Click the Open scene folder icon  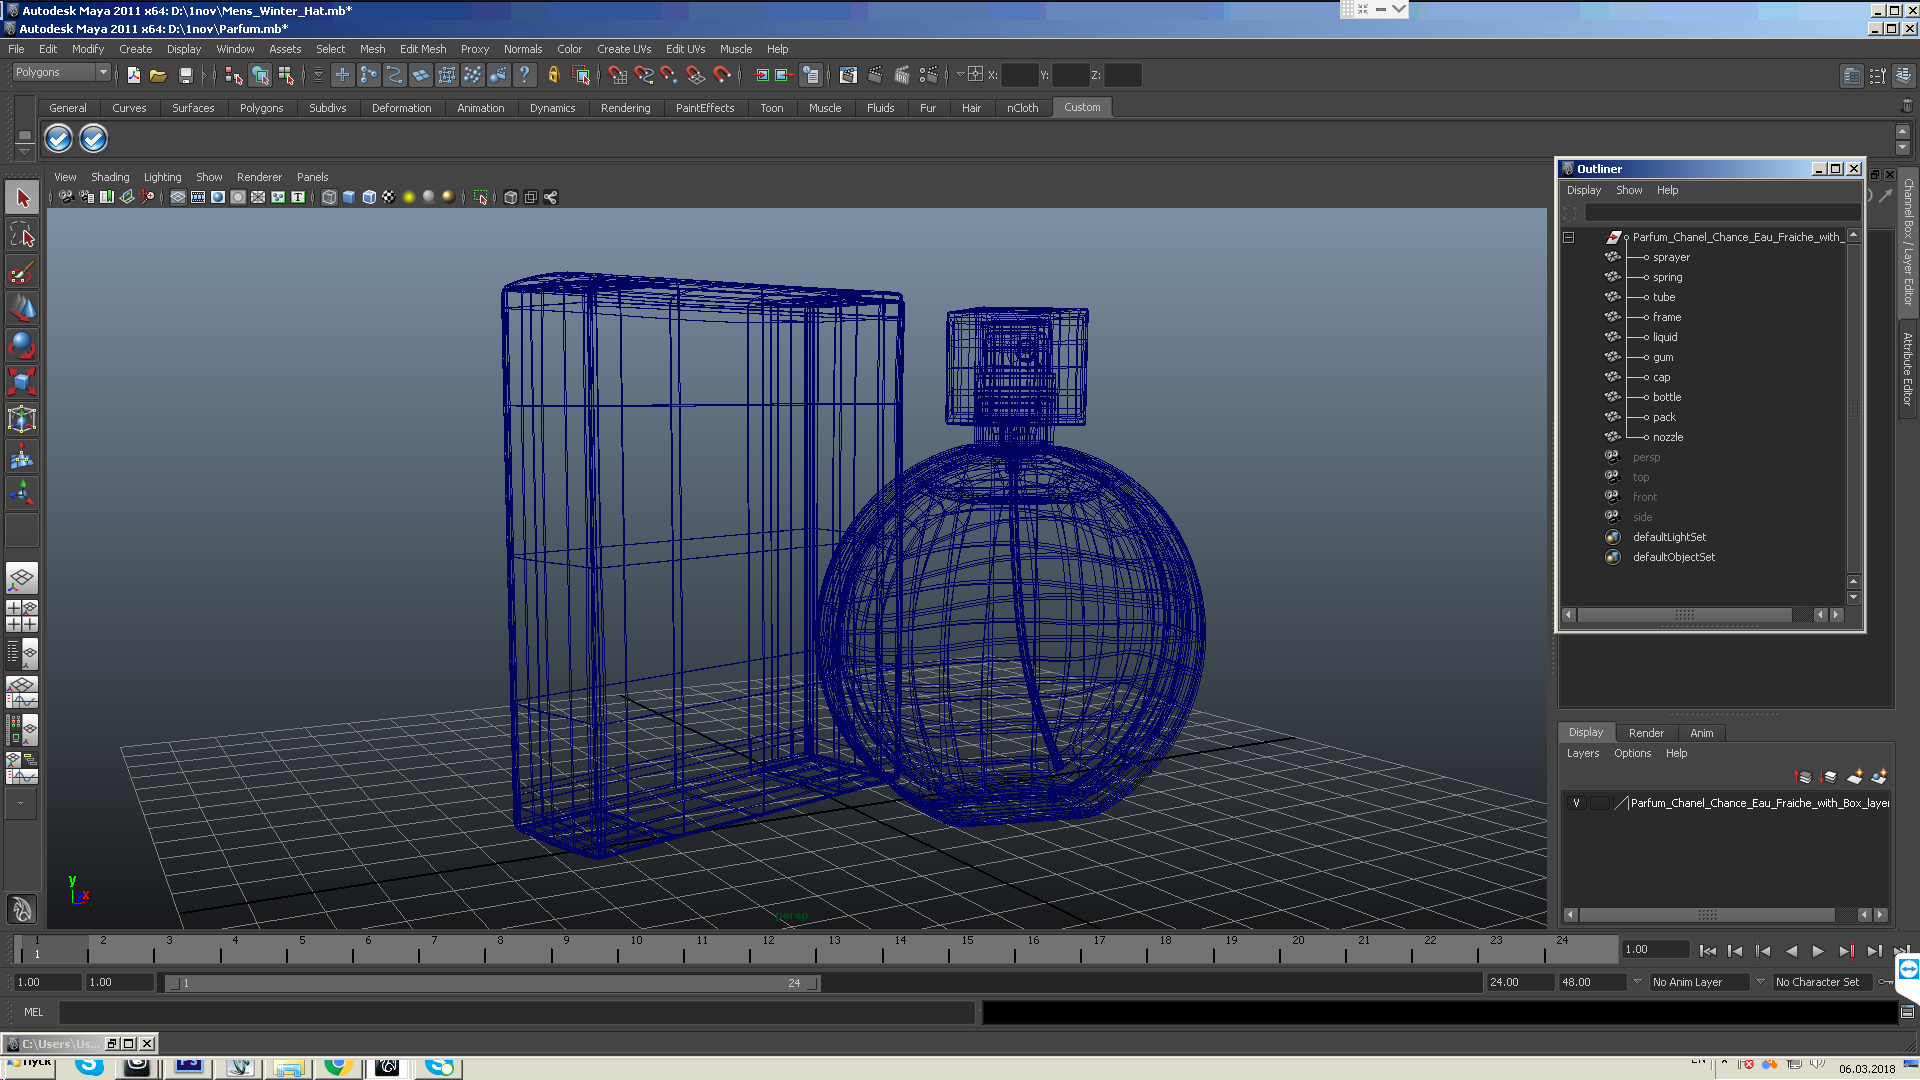coord(158,75)
